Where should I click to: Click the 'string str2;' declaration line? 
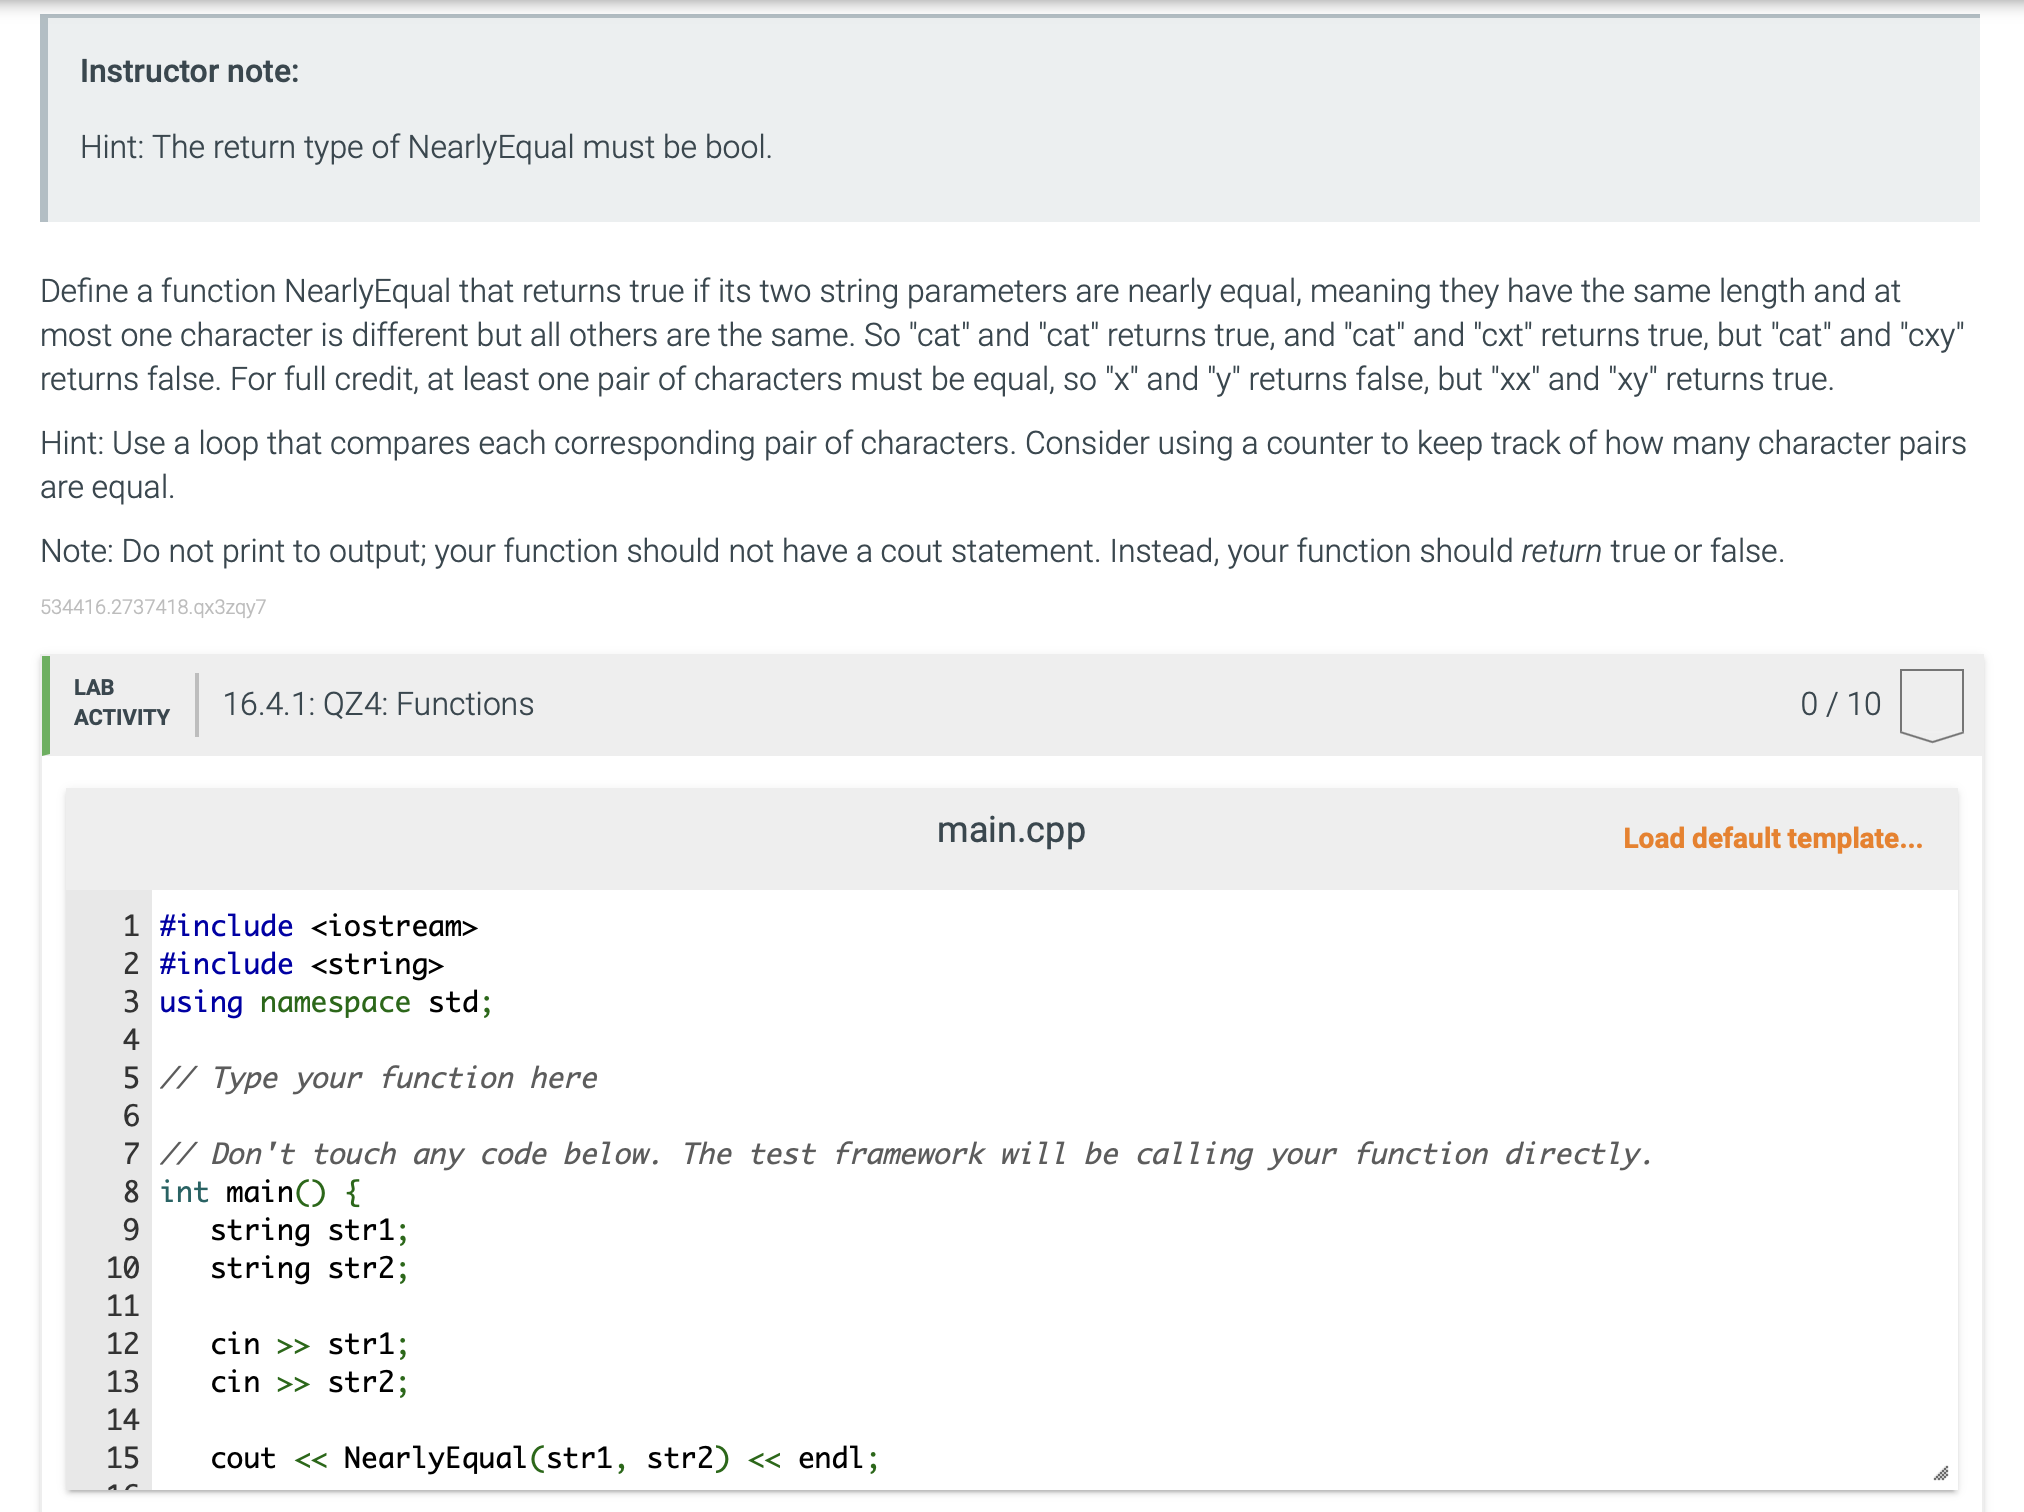pyautogui.click(x=309, y=1268)
